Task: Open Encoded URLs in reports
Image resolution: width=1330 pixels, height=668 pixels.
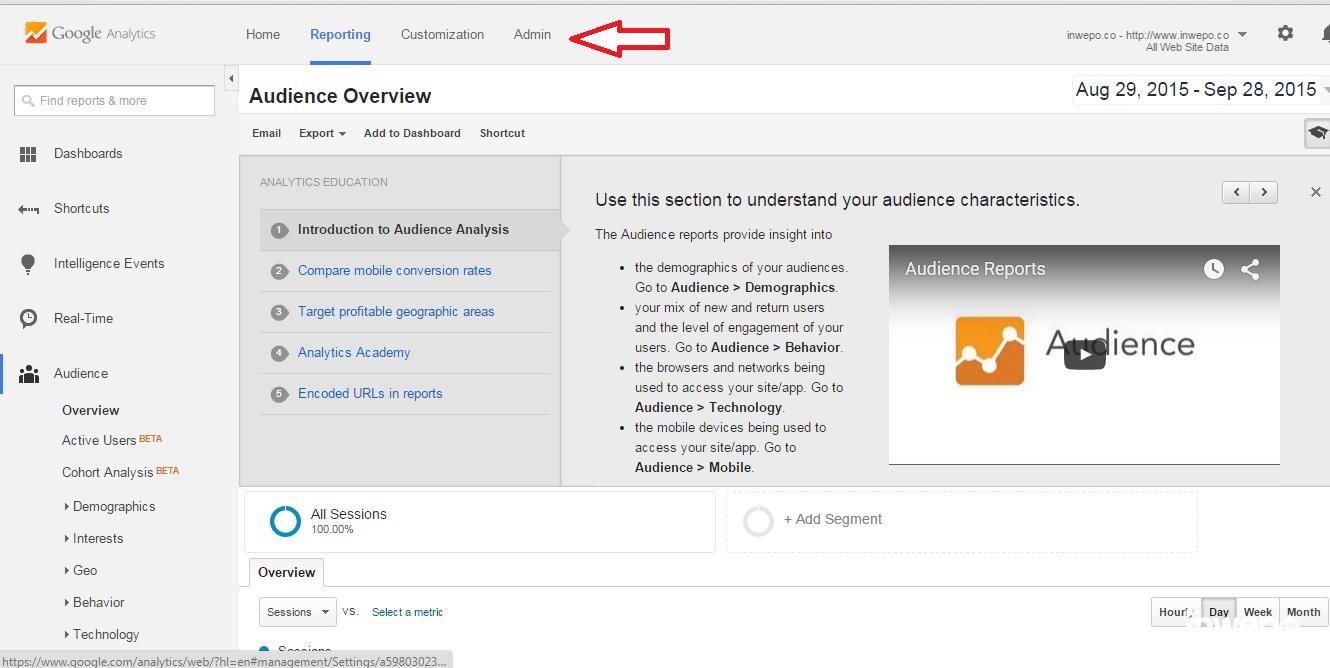Action: (370, 394)
